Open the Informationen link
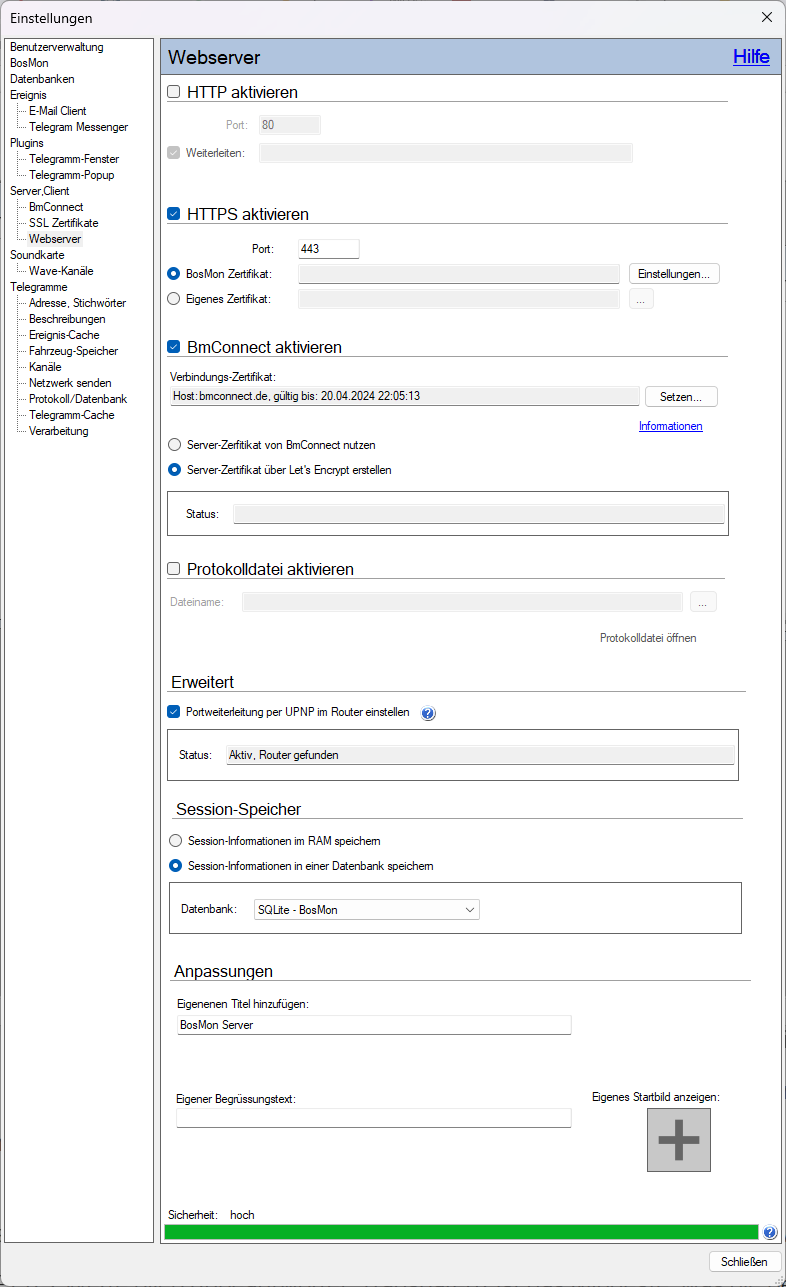 pos(671,426)
